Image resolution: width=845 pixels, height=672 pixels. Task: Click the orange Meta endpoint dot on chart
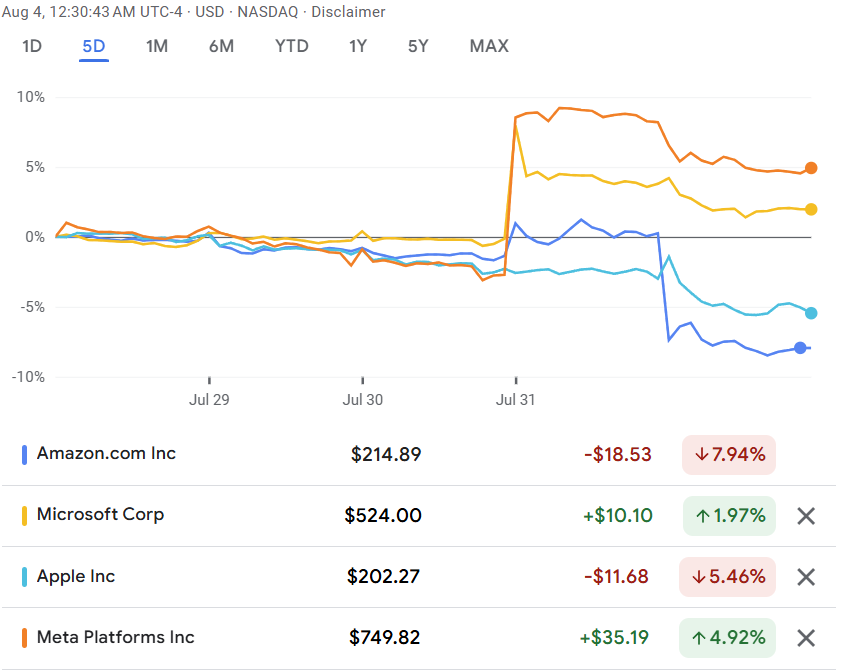point(811,168)
